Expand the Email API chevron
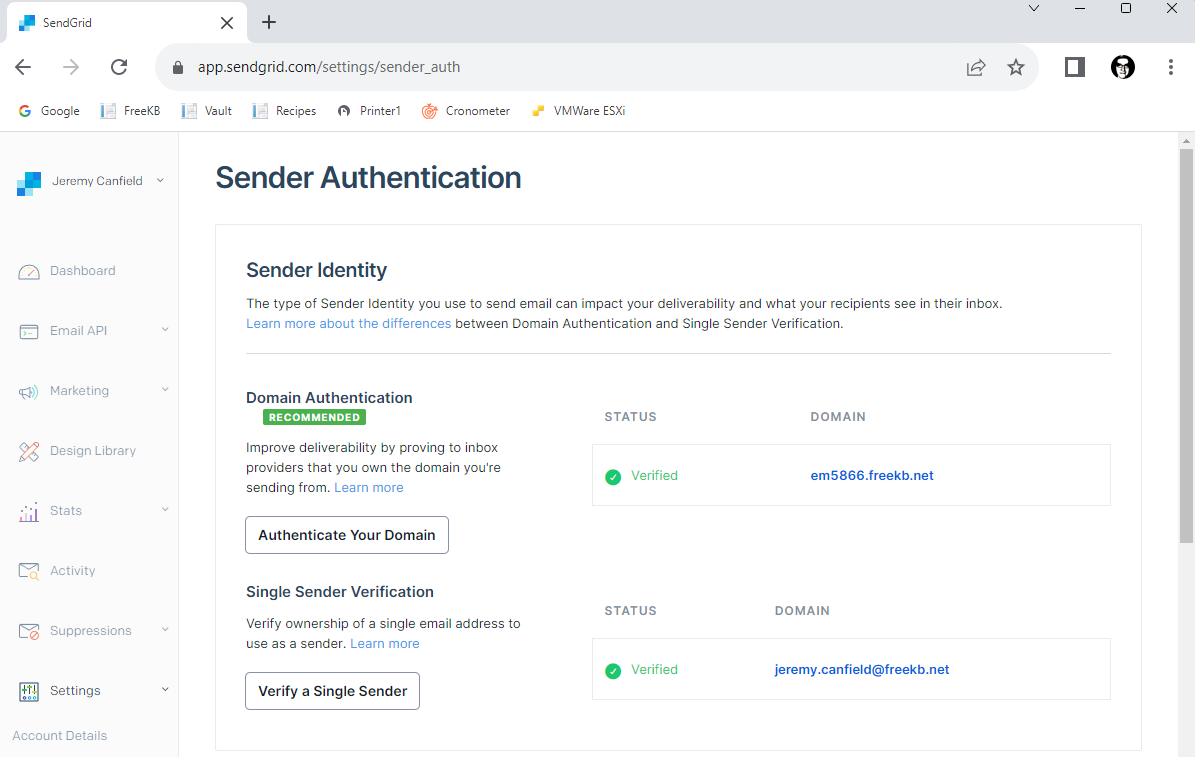1195x757 pixels. (x=165, y=329)
